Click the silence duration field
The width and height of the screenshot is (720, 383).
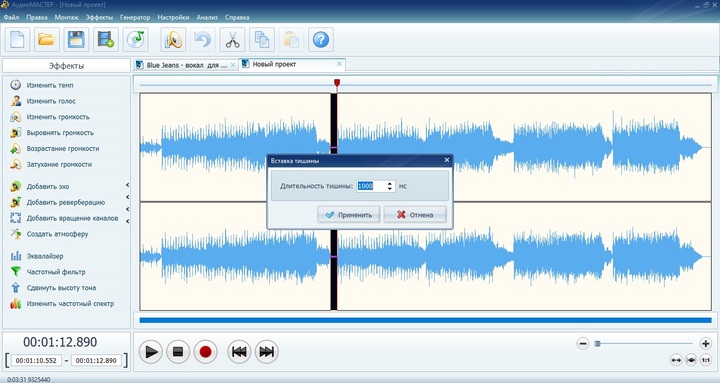[371, 186]
